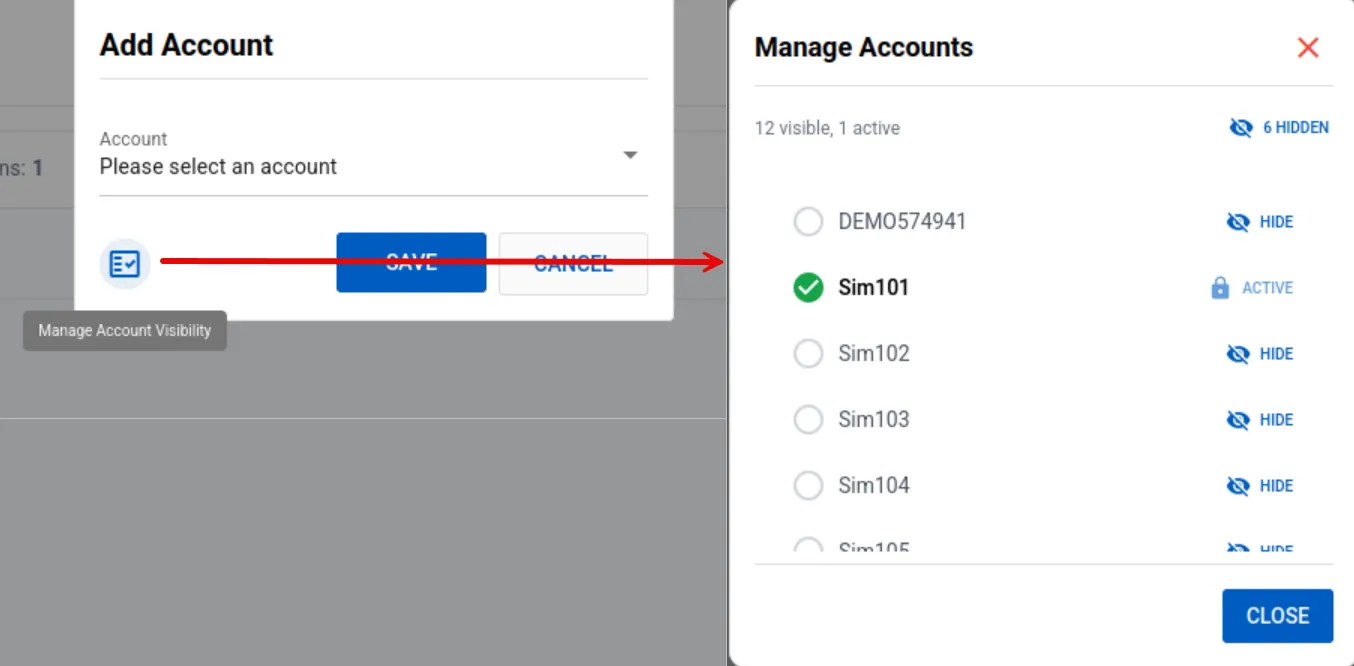Screen dimensions: 1354x666
Task: Hide the Sim102 account
Action: tap(1260, 354)
